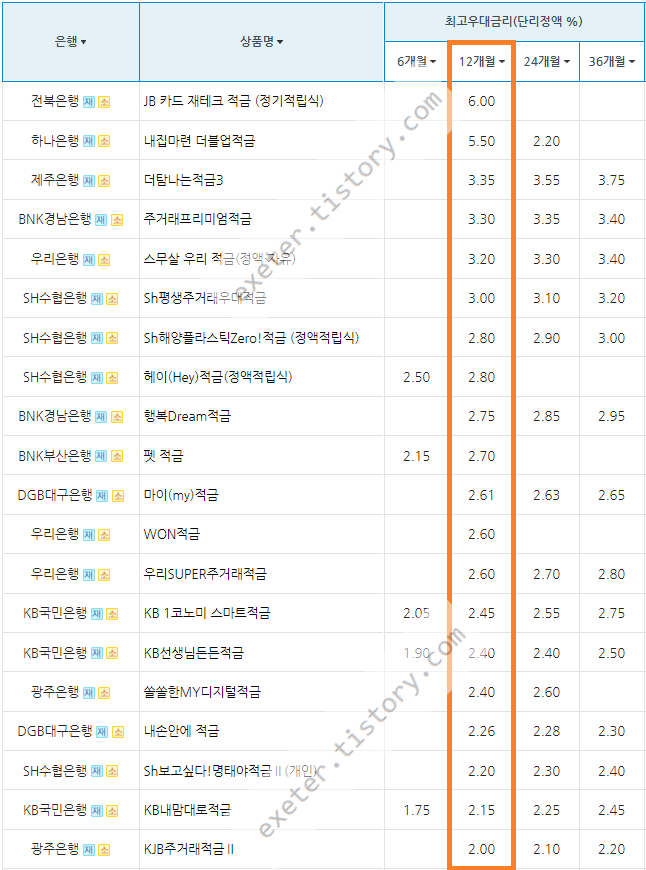Viewport: 646px width, 870px height.
Task: Click the 2.61 rate for 마이(my)적금
Action: [x=481, y=495]
